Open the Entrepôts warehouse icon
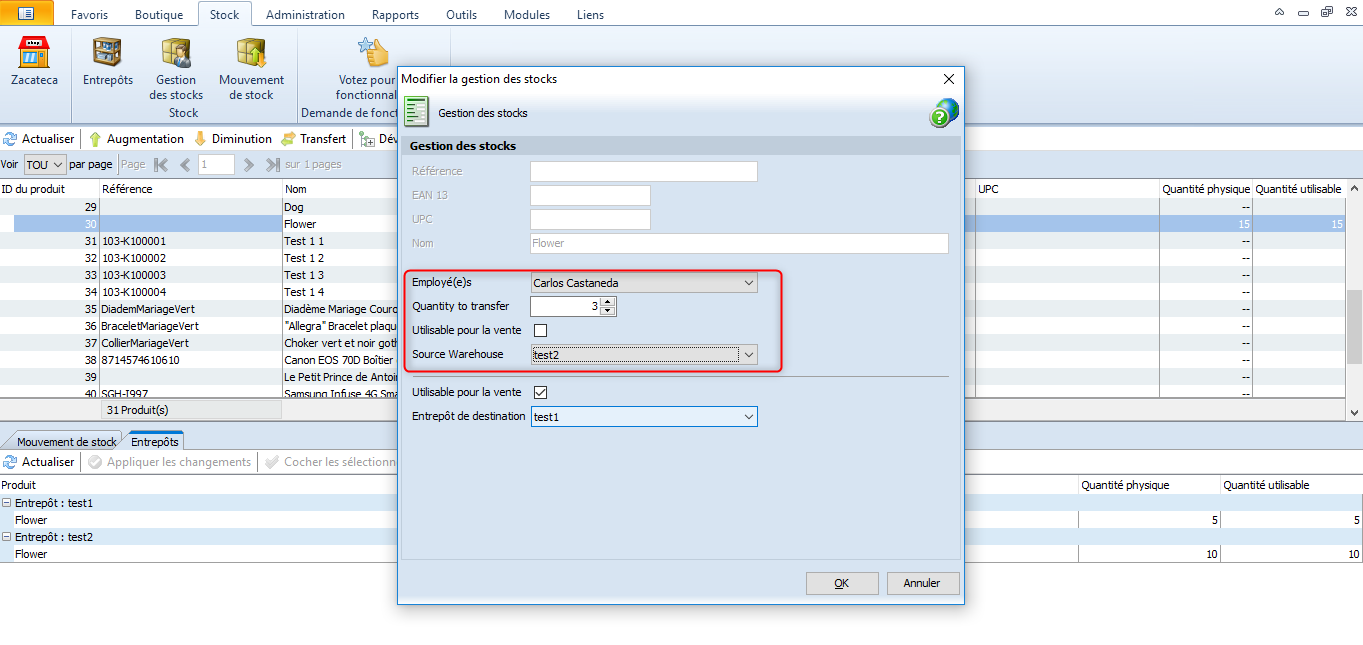Screen dimensions: 1363x645 107,53
